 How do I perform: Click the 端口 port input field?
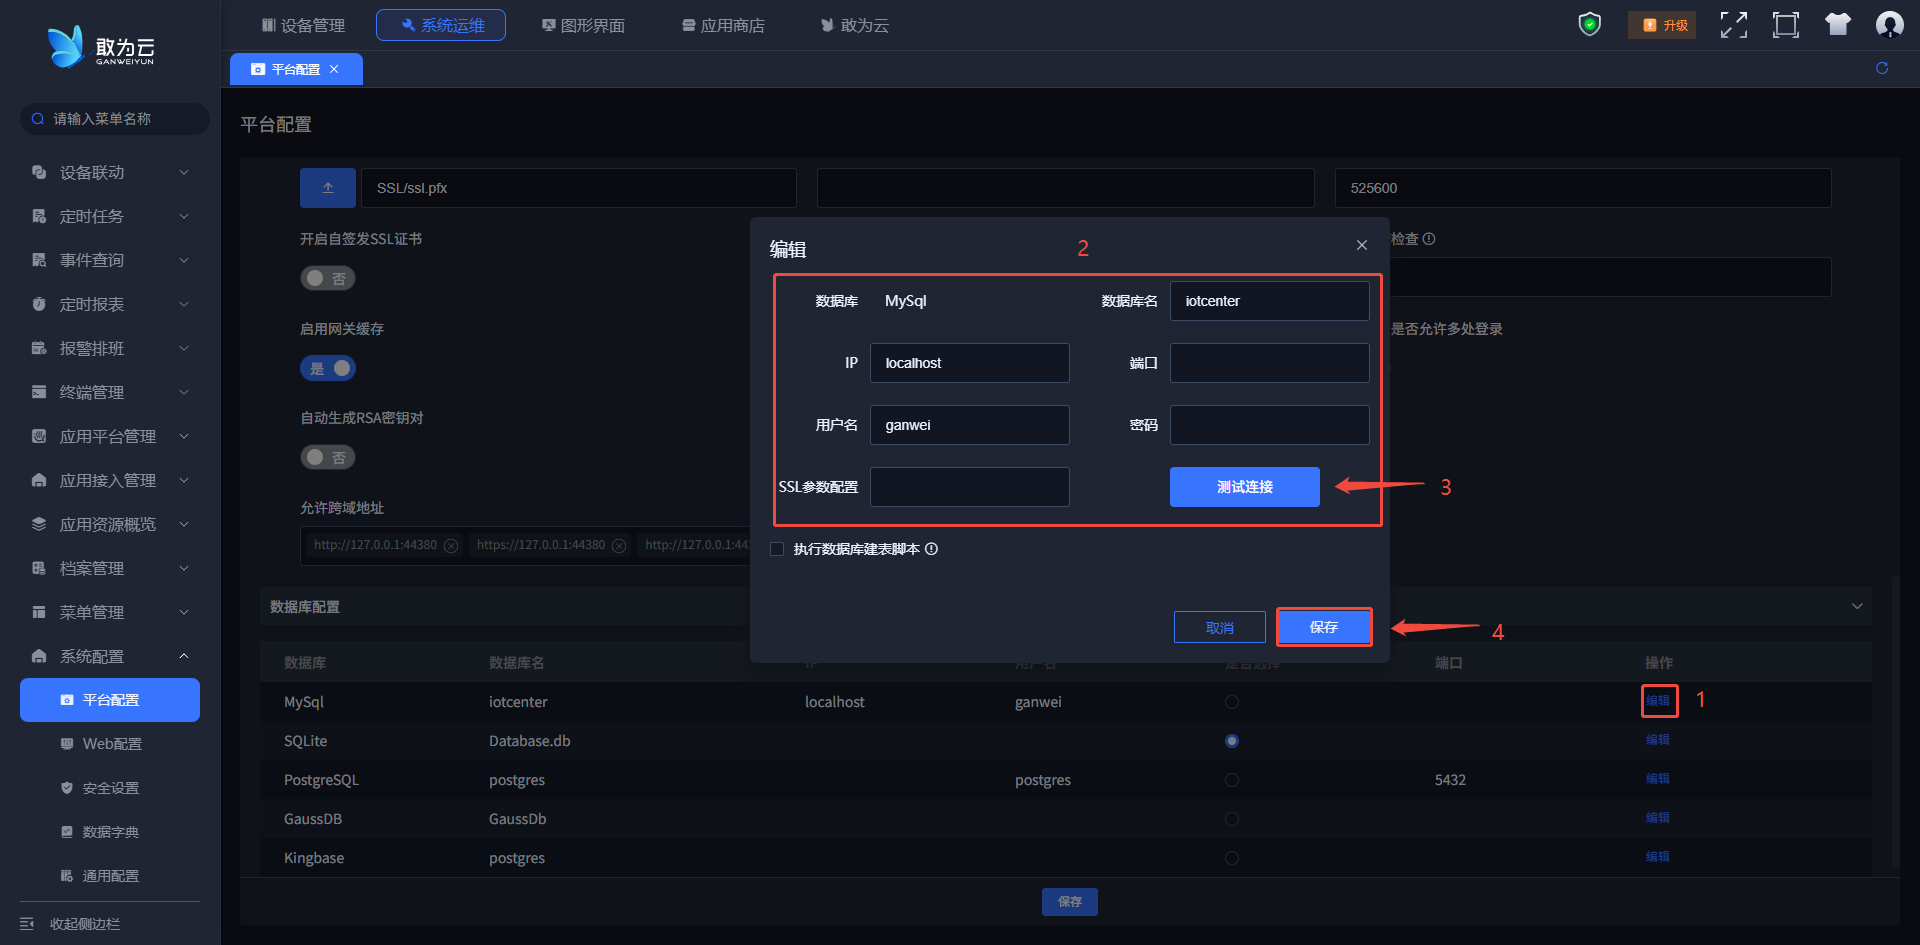point(1269,363)
